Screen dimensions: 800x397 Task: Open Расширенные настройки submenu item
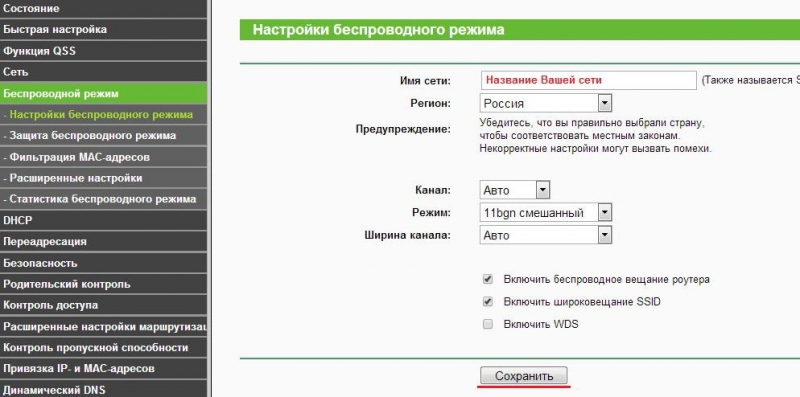(x=104, y=178)
